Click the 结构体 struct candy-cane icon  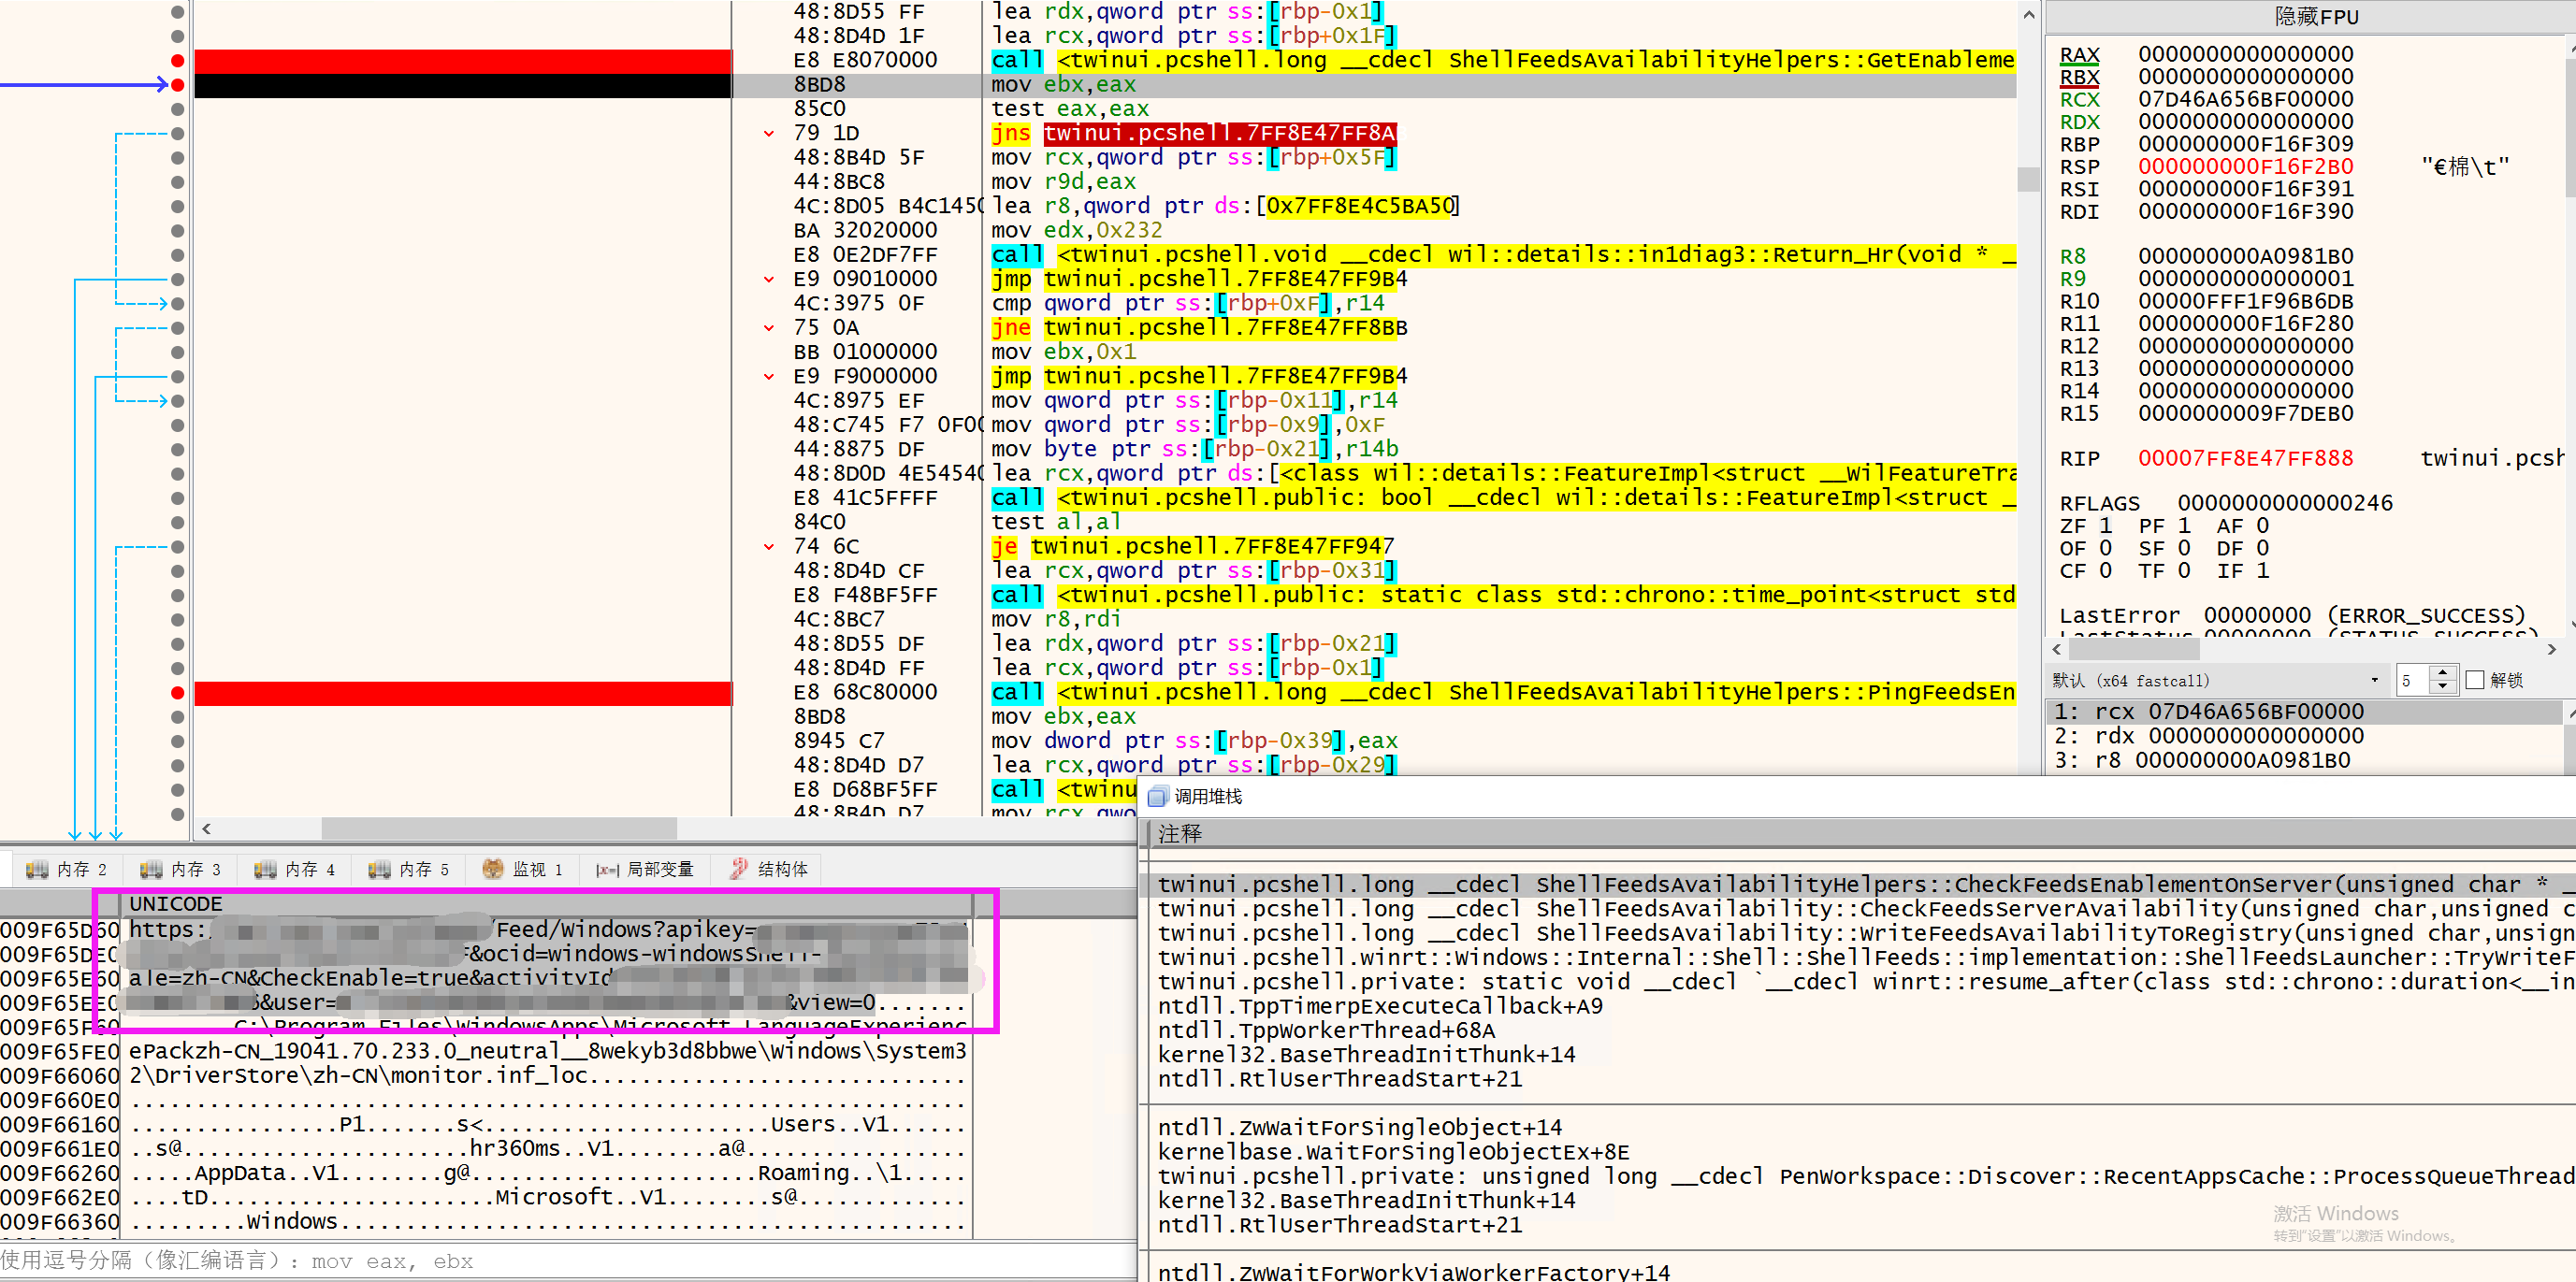coord(739,869)
